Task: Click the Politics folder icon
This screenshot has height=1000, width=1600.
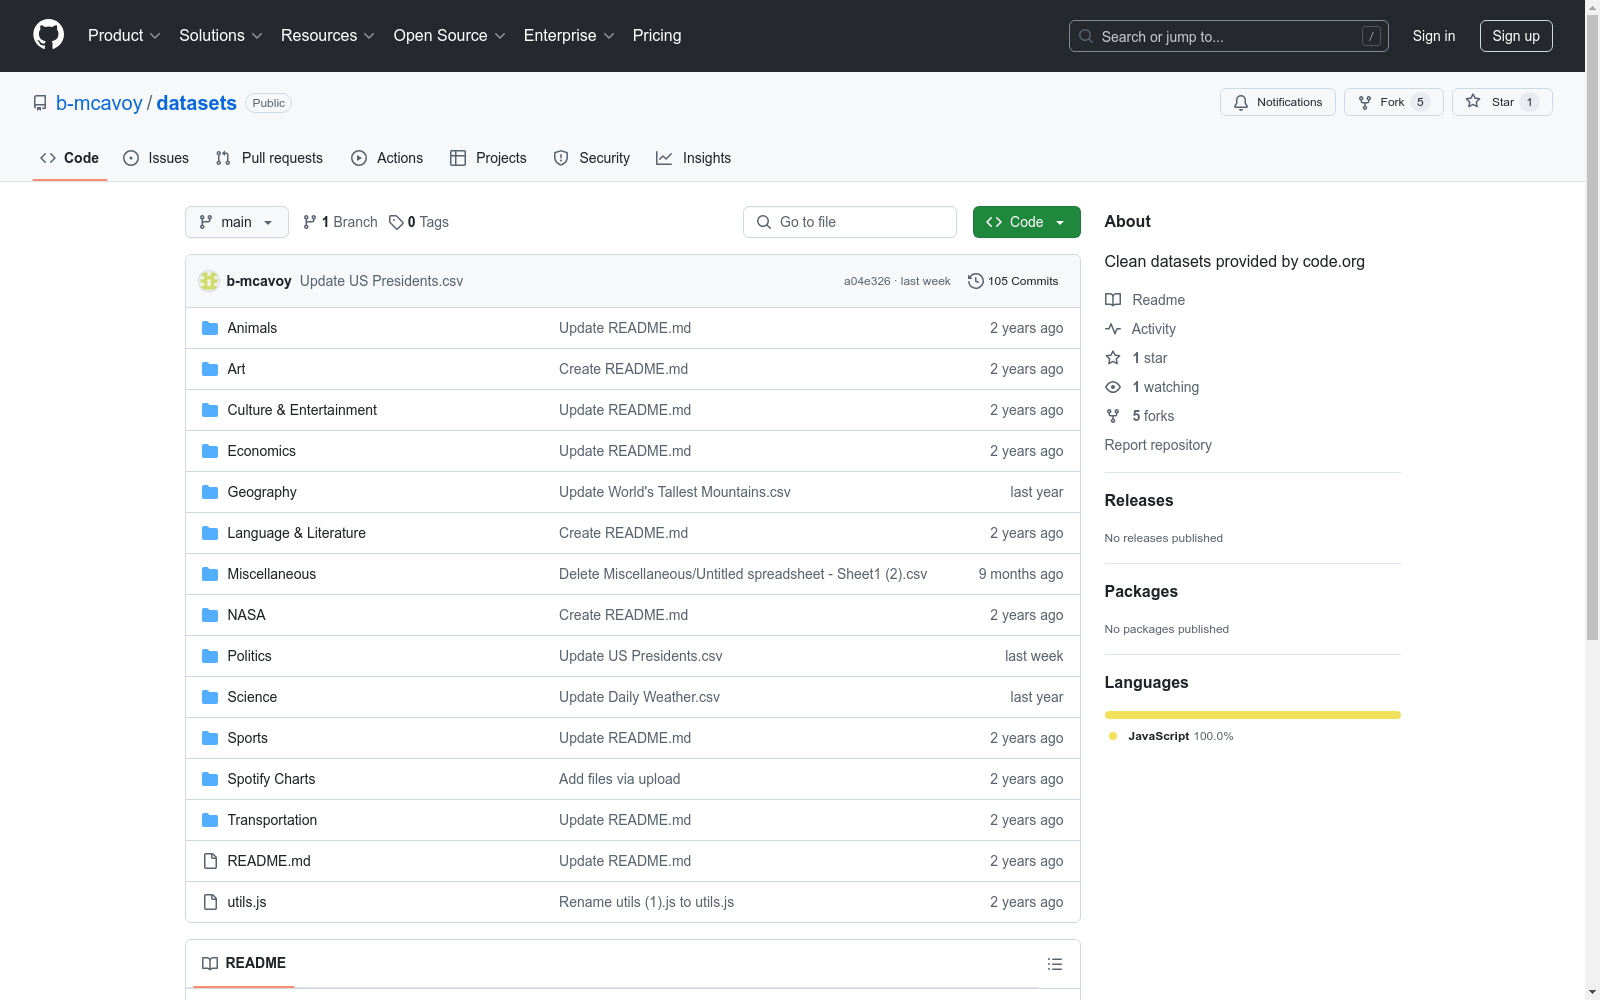Action: [210, 656]
